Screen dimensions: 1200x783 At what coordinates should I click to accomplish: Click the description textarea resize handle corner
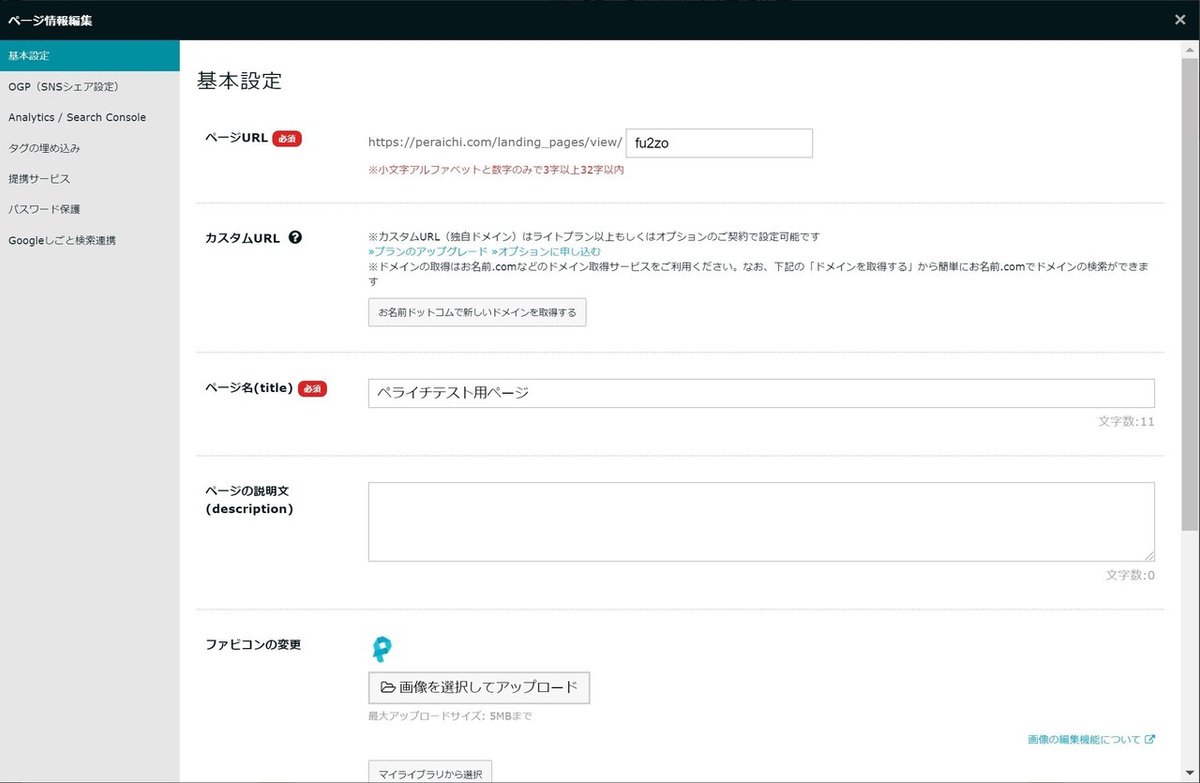click(x=1149, y=555)
